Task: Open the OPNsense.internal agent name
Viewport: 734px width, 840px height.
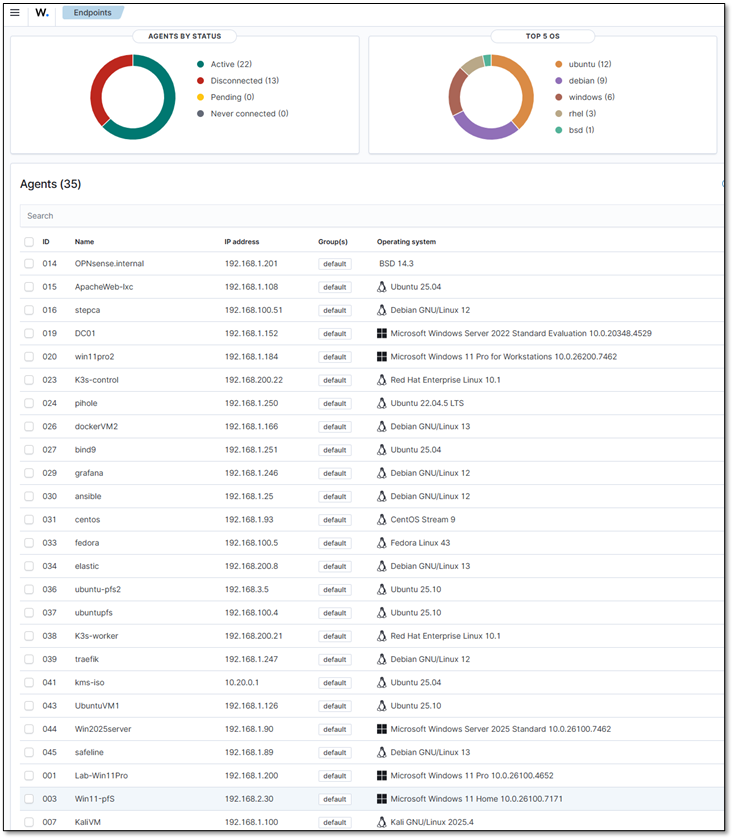Action: pyautogui.click(x=109, y=264)
